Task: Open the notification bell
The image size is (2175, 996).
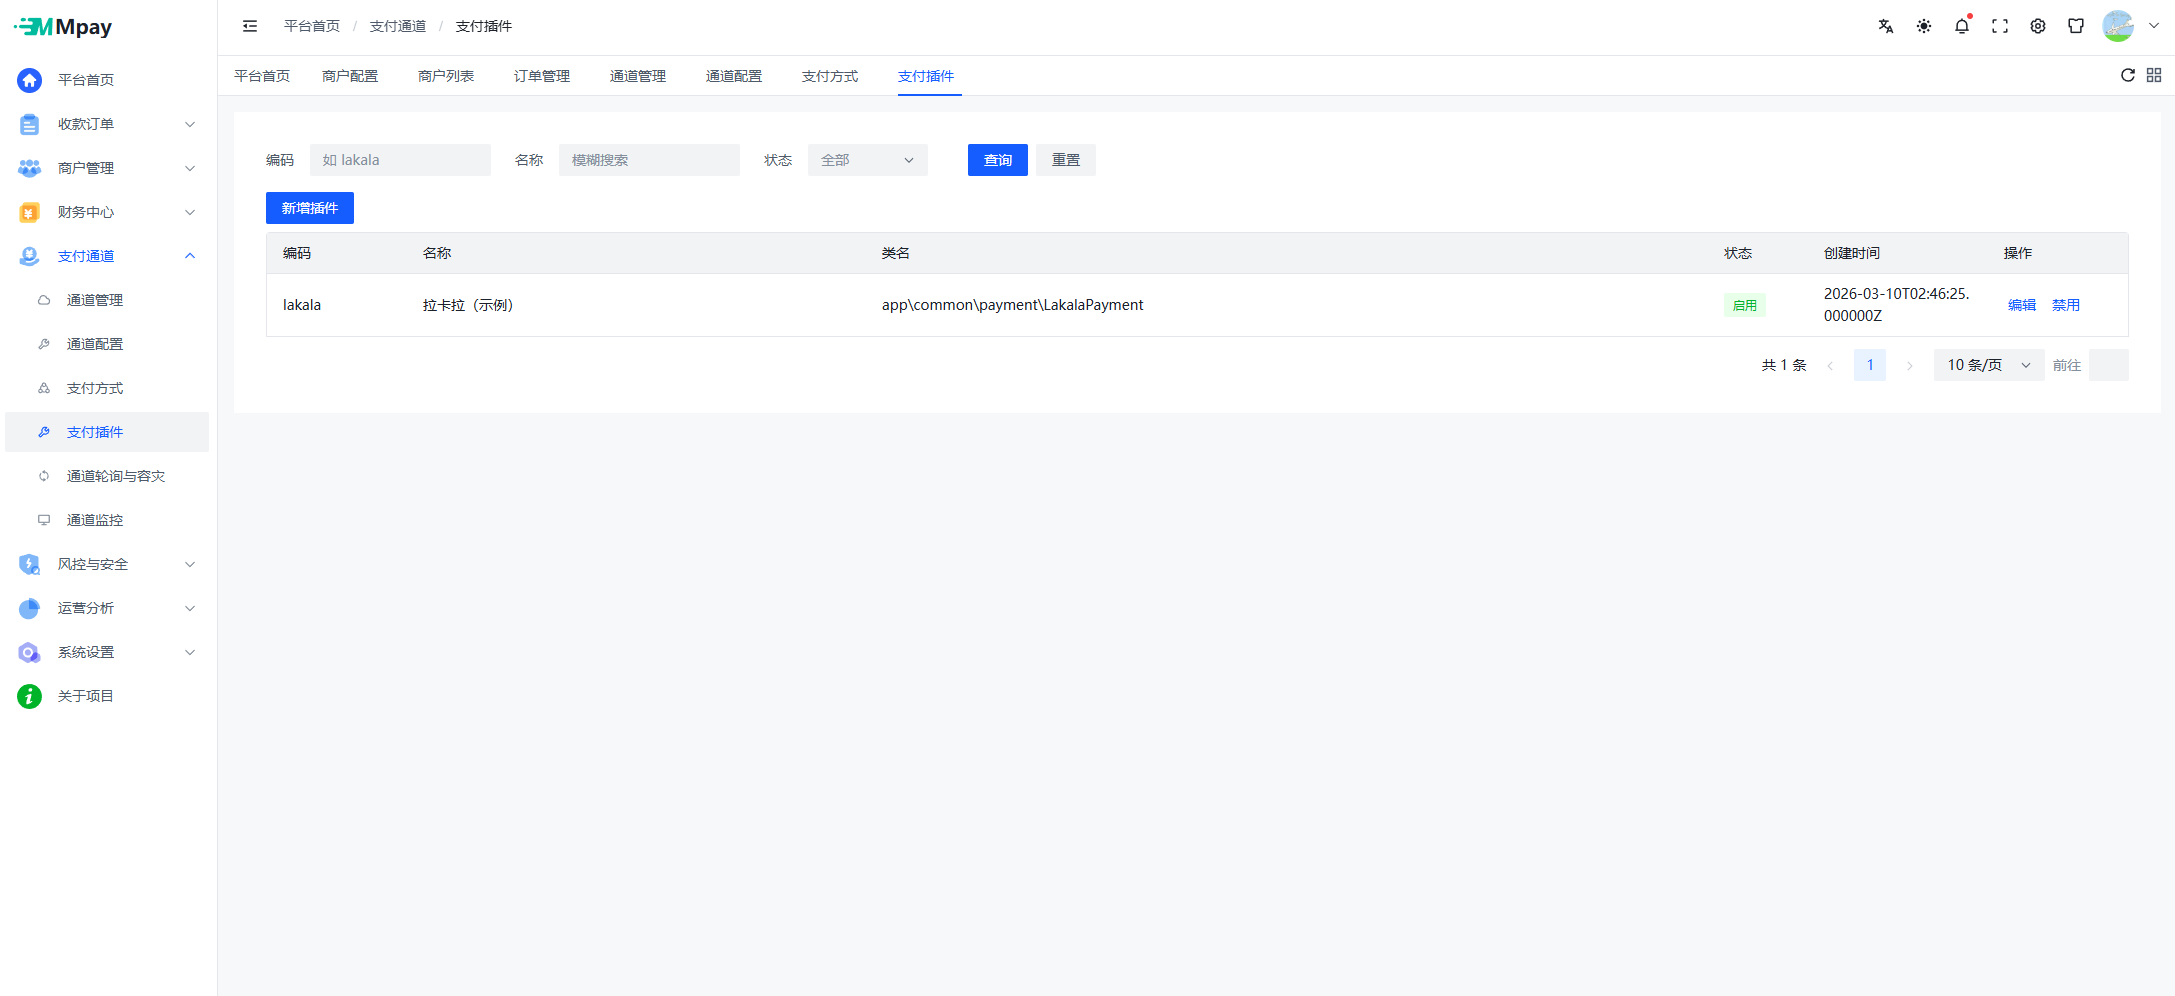Action: [1961, 26]
